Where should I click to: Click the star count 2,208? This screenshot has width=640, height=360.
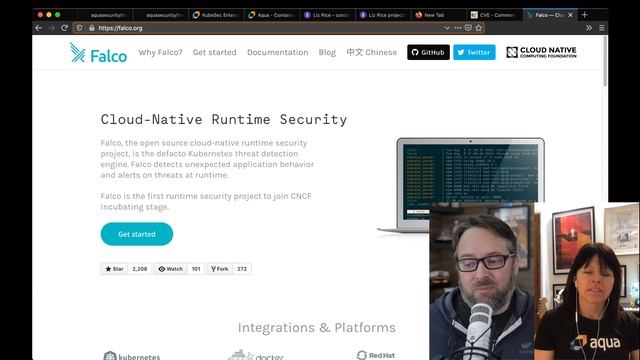coord(140,269)
